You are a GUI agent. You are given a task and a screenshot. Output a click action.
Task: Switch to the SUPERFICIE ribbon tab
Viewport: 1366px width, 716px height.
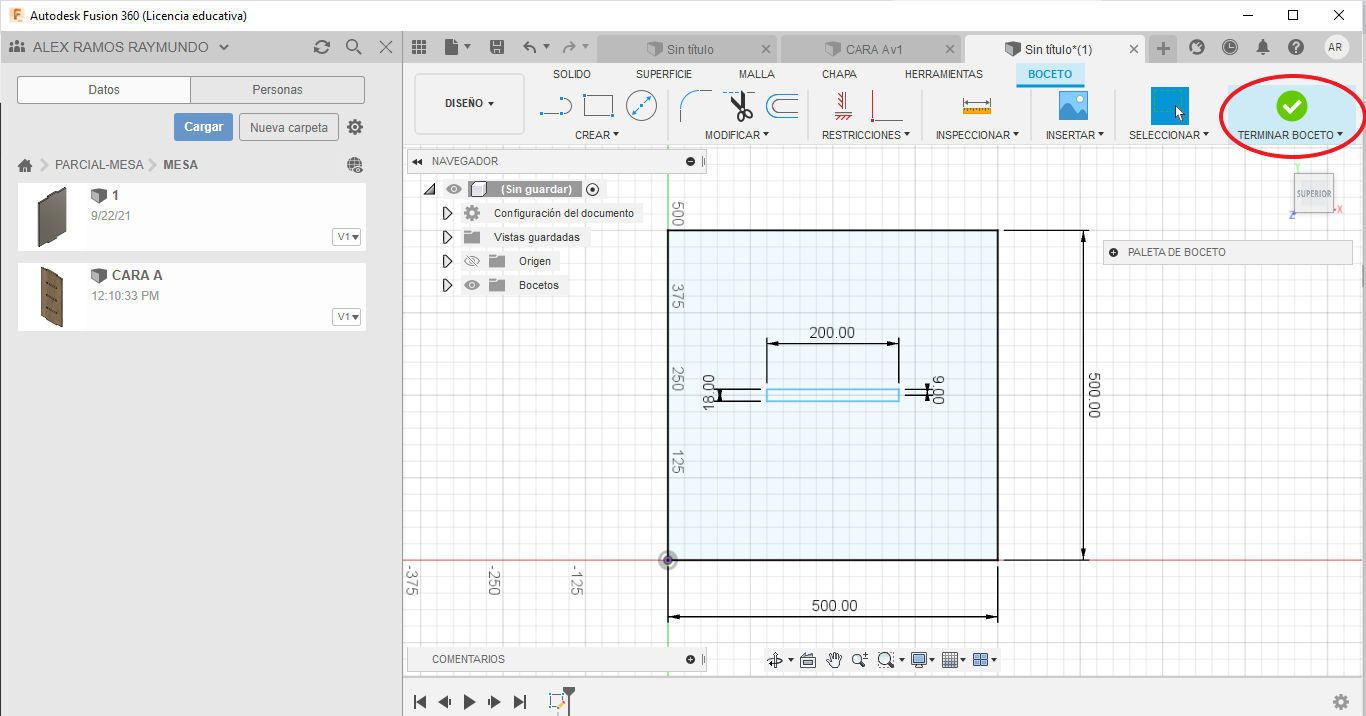663,74
